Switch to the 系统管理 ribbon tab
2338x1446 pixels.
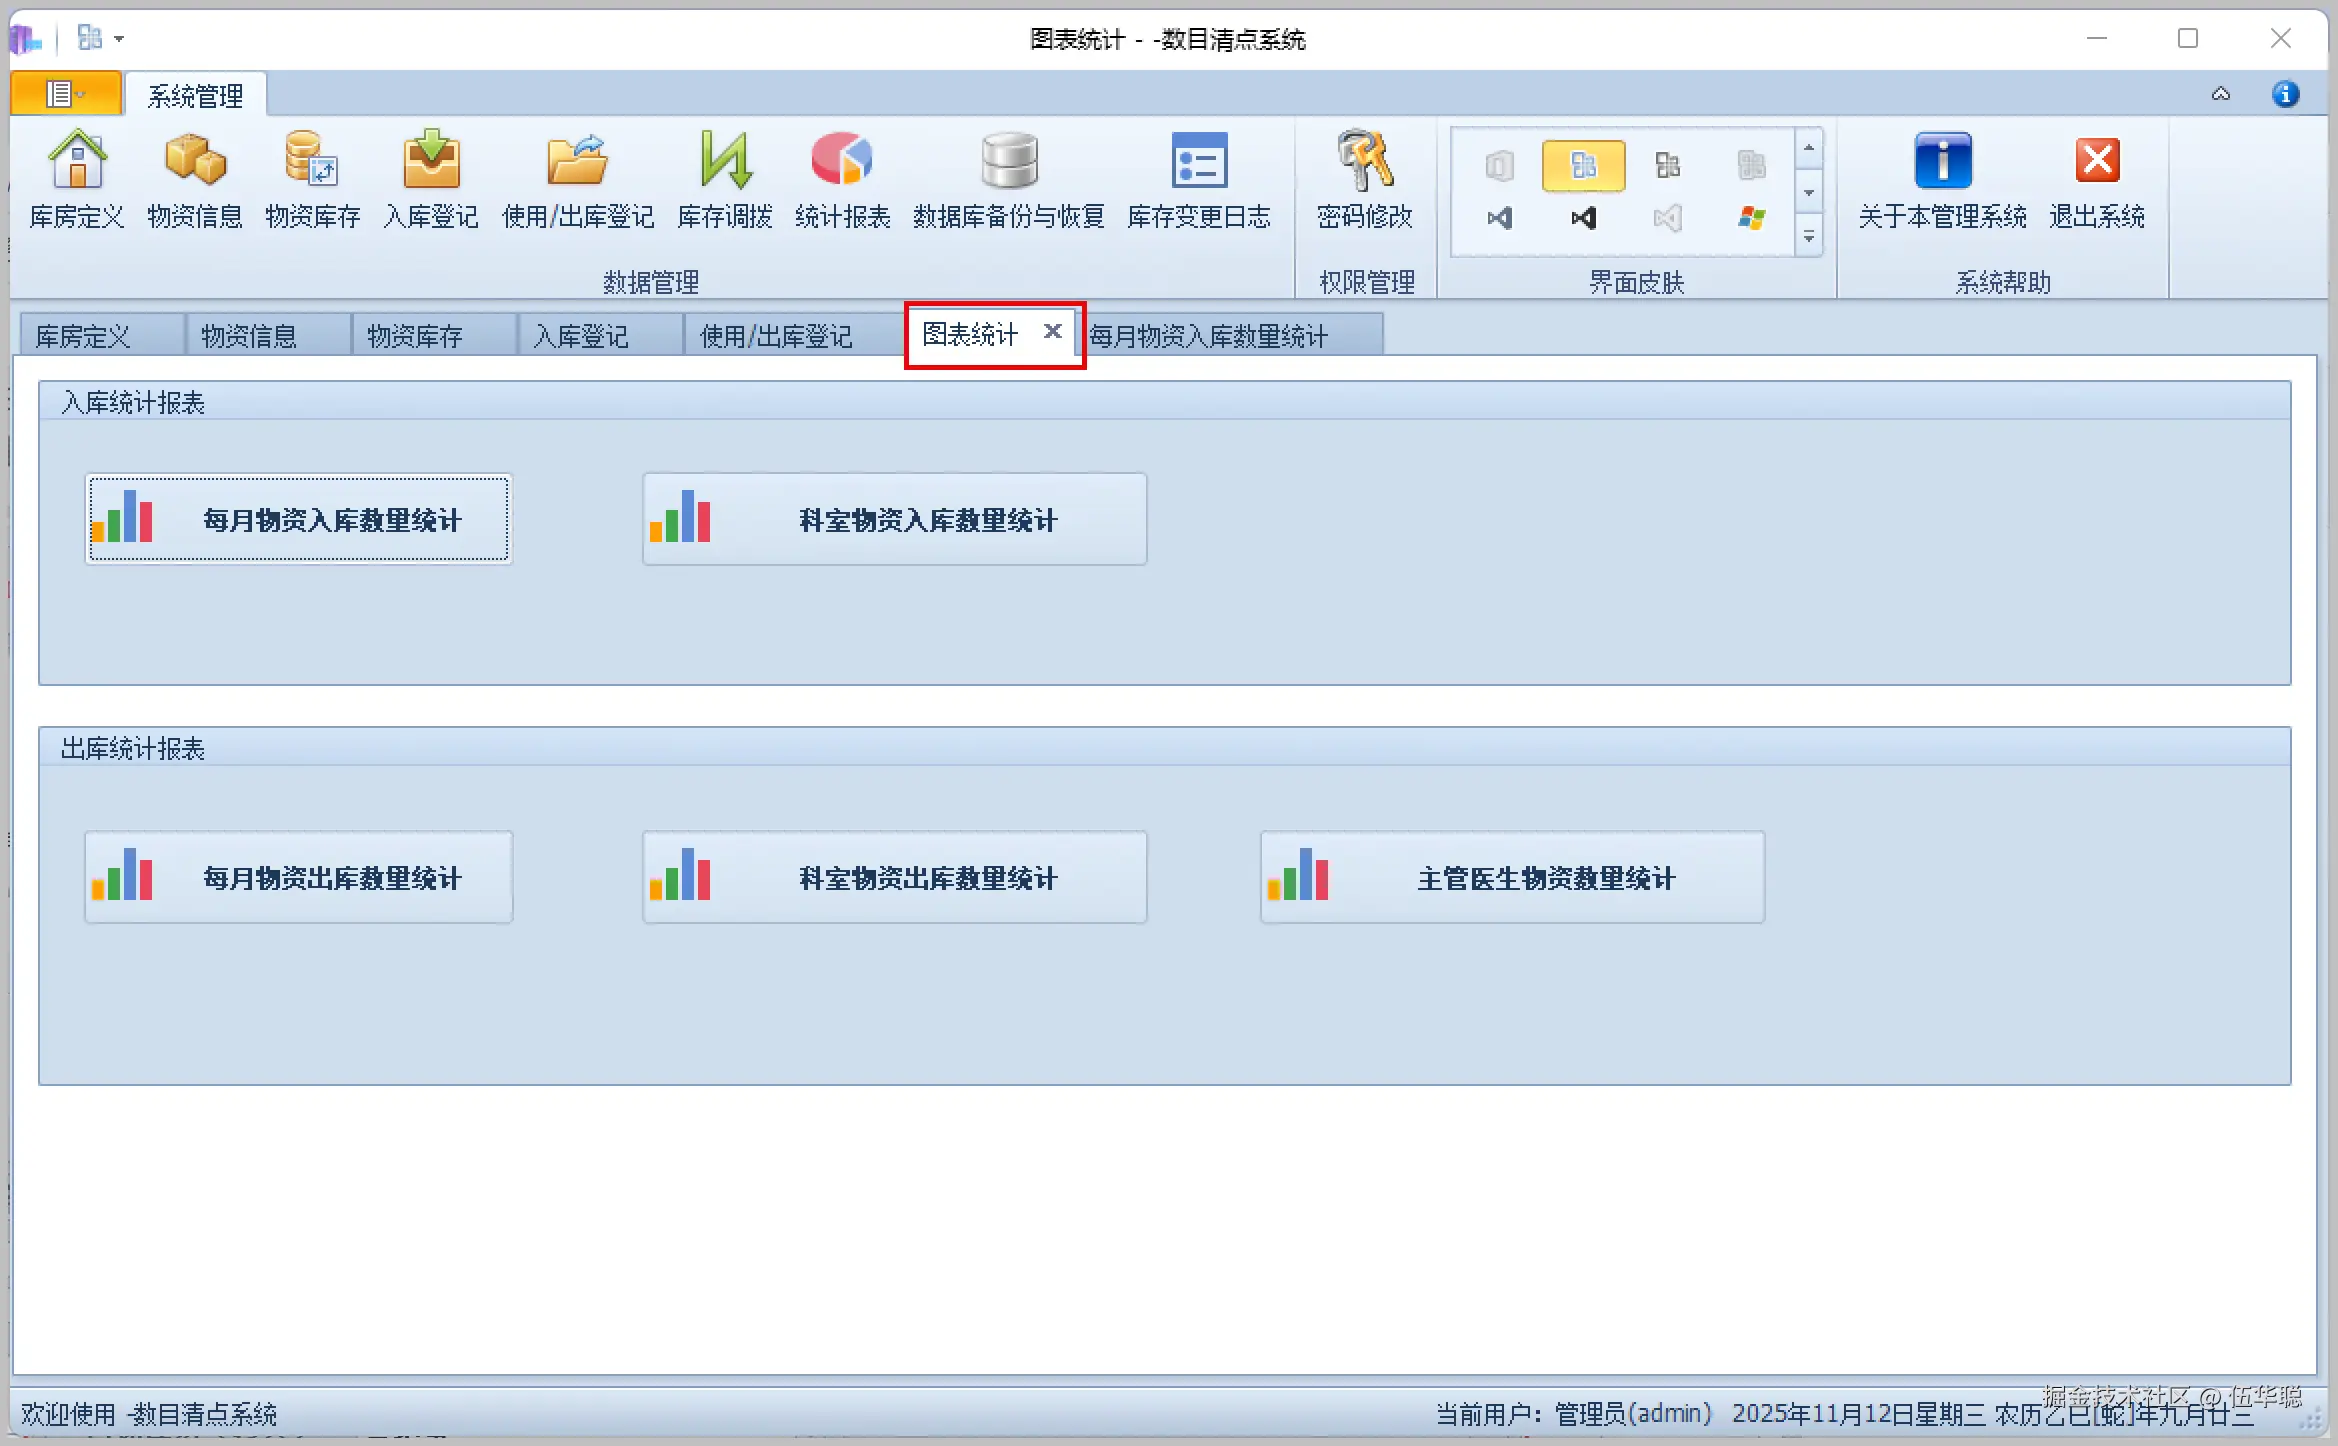point(196,96)
